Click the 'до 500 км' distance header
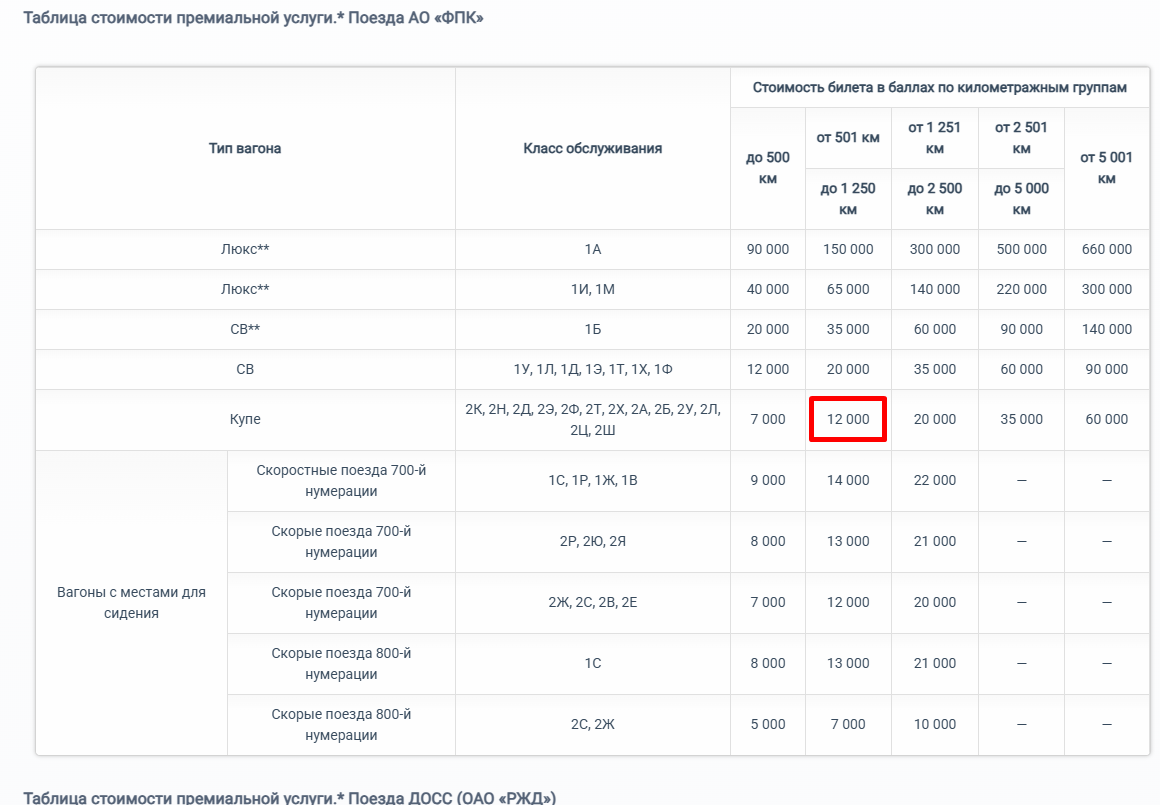 (x=767, y=168)
